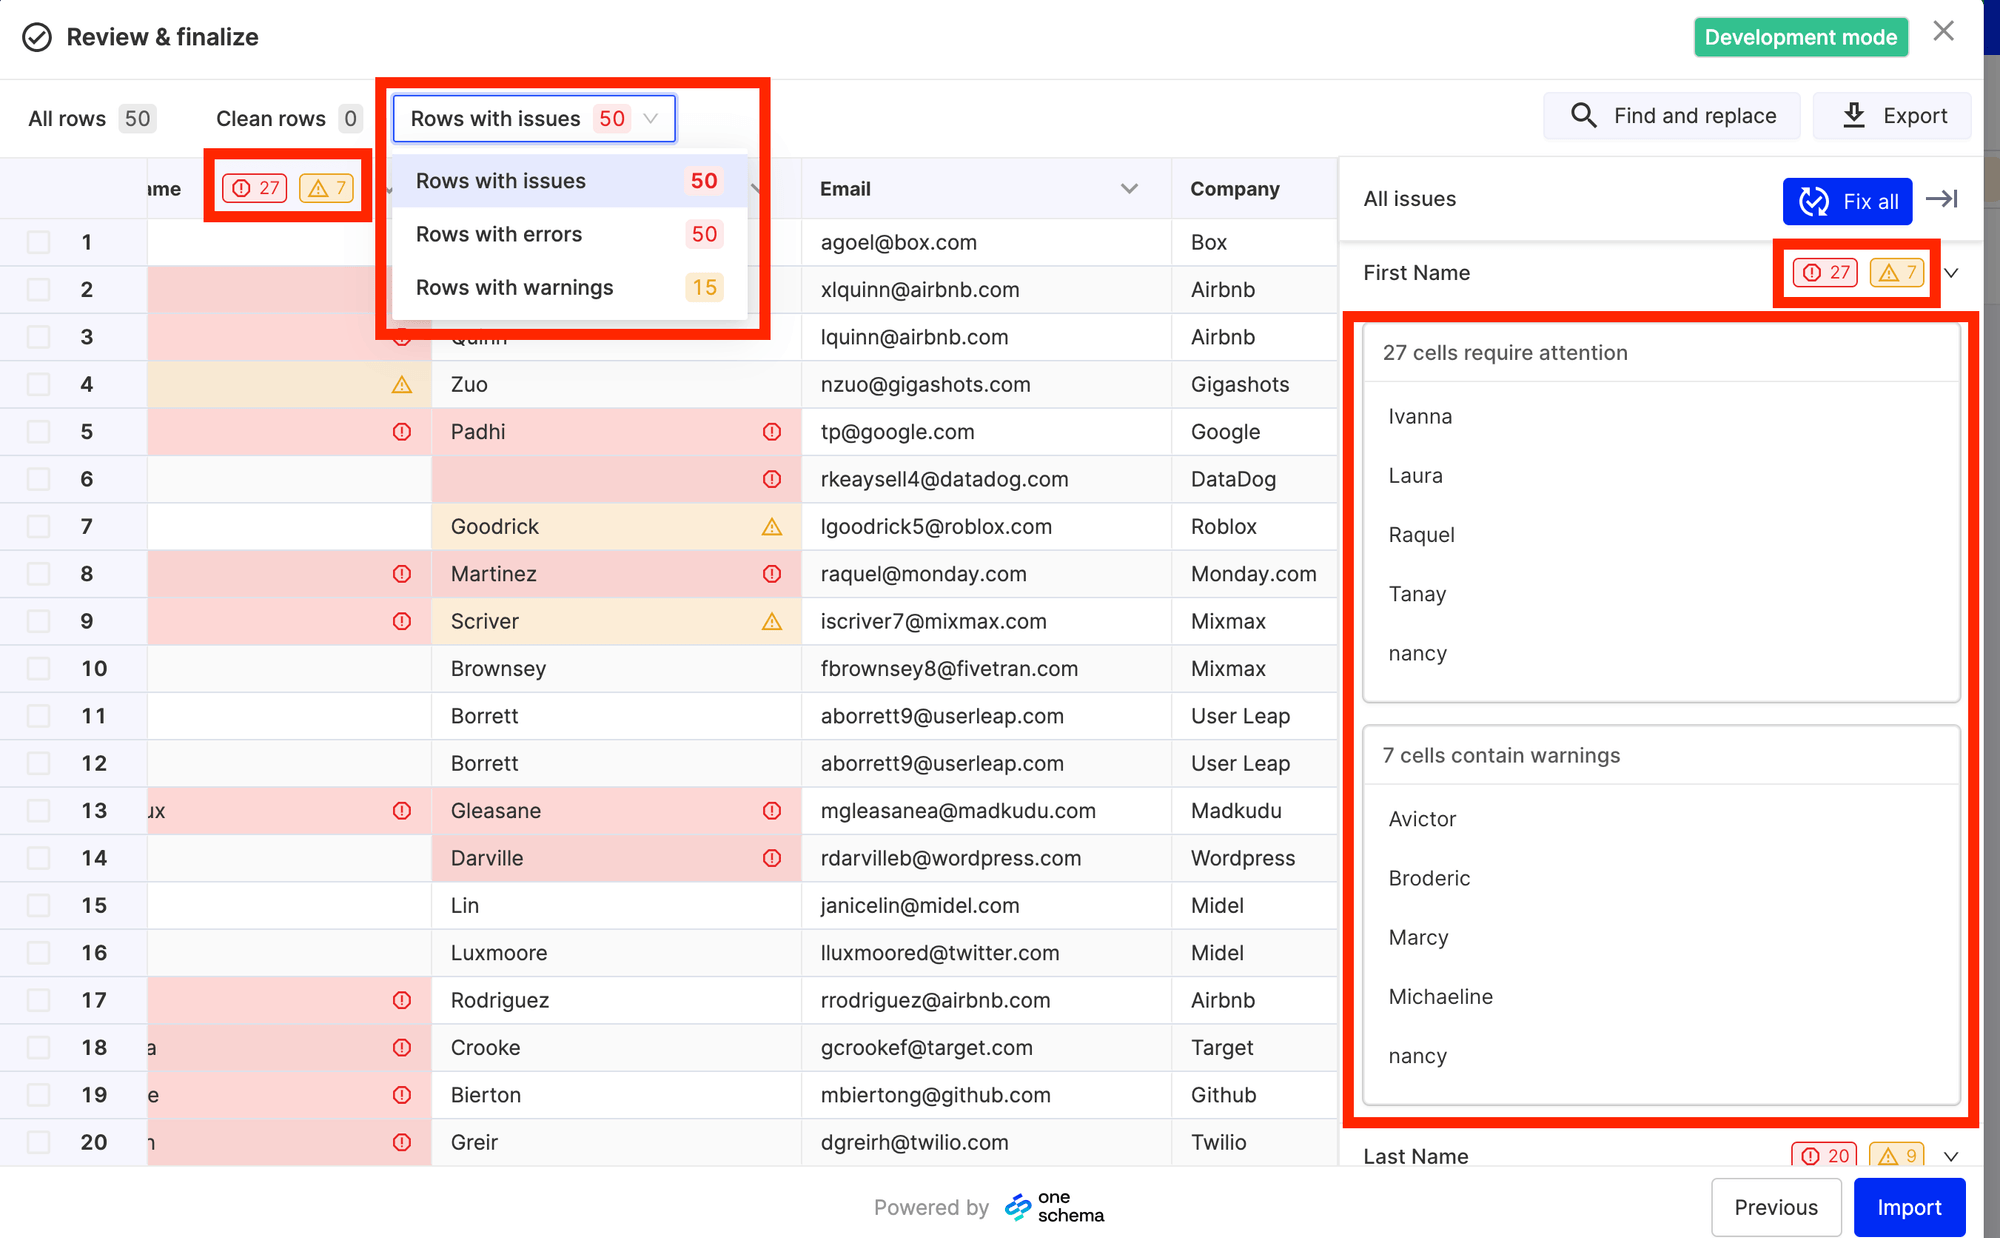
Task: Click the warning triangle beside Goodrick
Action: point(771,526)
